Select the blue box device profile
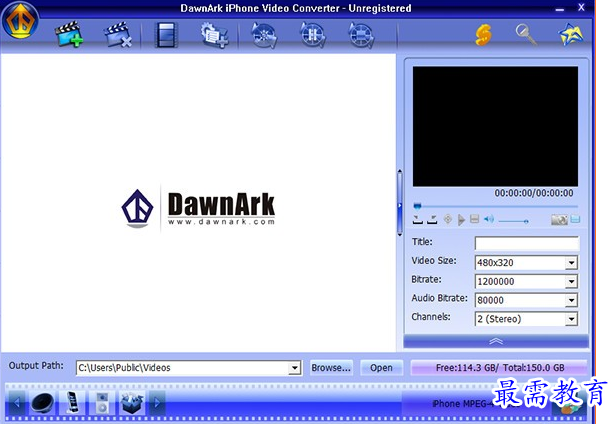This screenshot has height=424, width=616. pyautogui.click(x=132, y=403)
